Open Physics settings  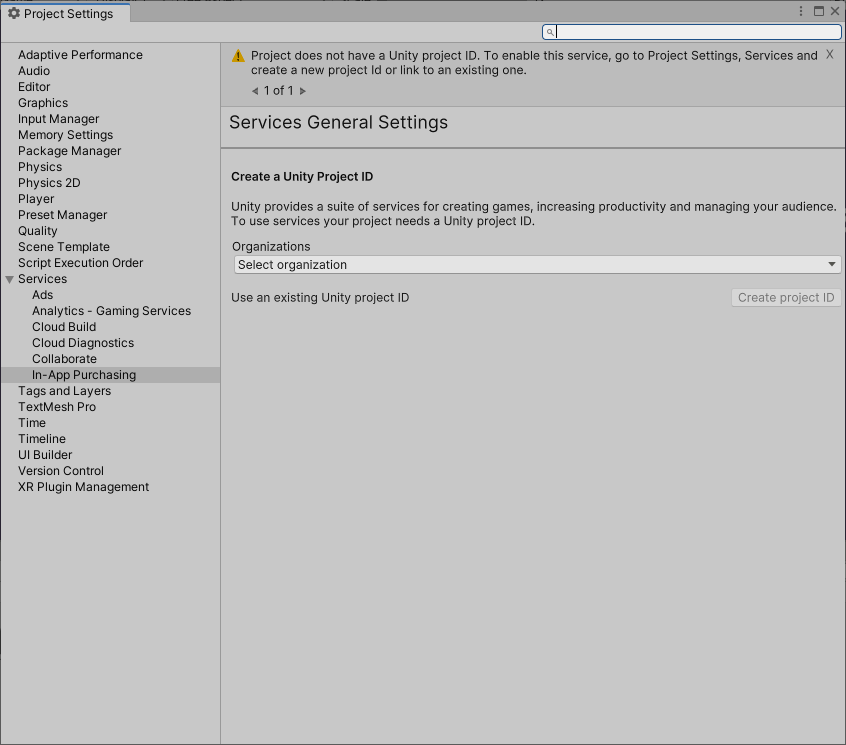(x=40, y=167)
